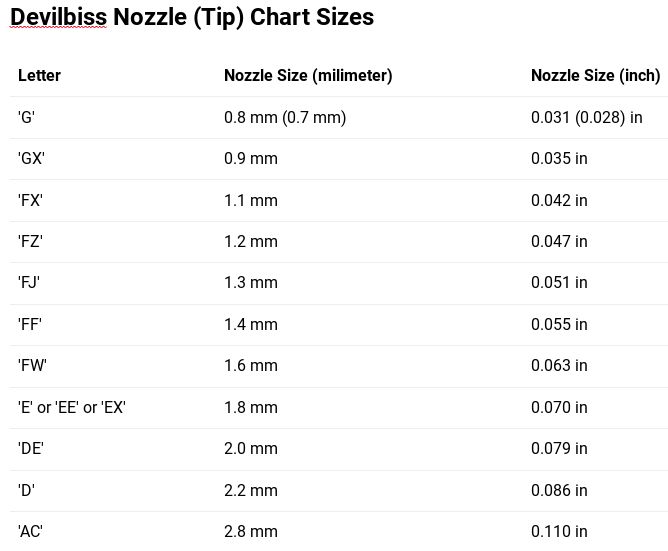Click the '0.051 in' cell
This screenshot has width=668, height=551.
559,283
